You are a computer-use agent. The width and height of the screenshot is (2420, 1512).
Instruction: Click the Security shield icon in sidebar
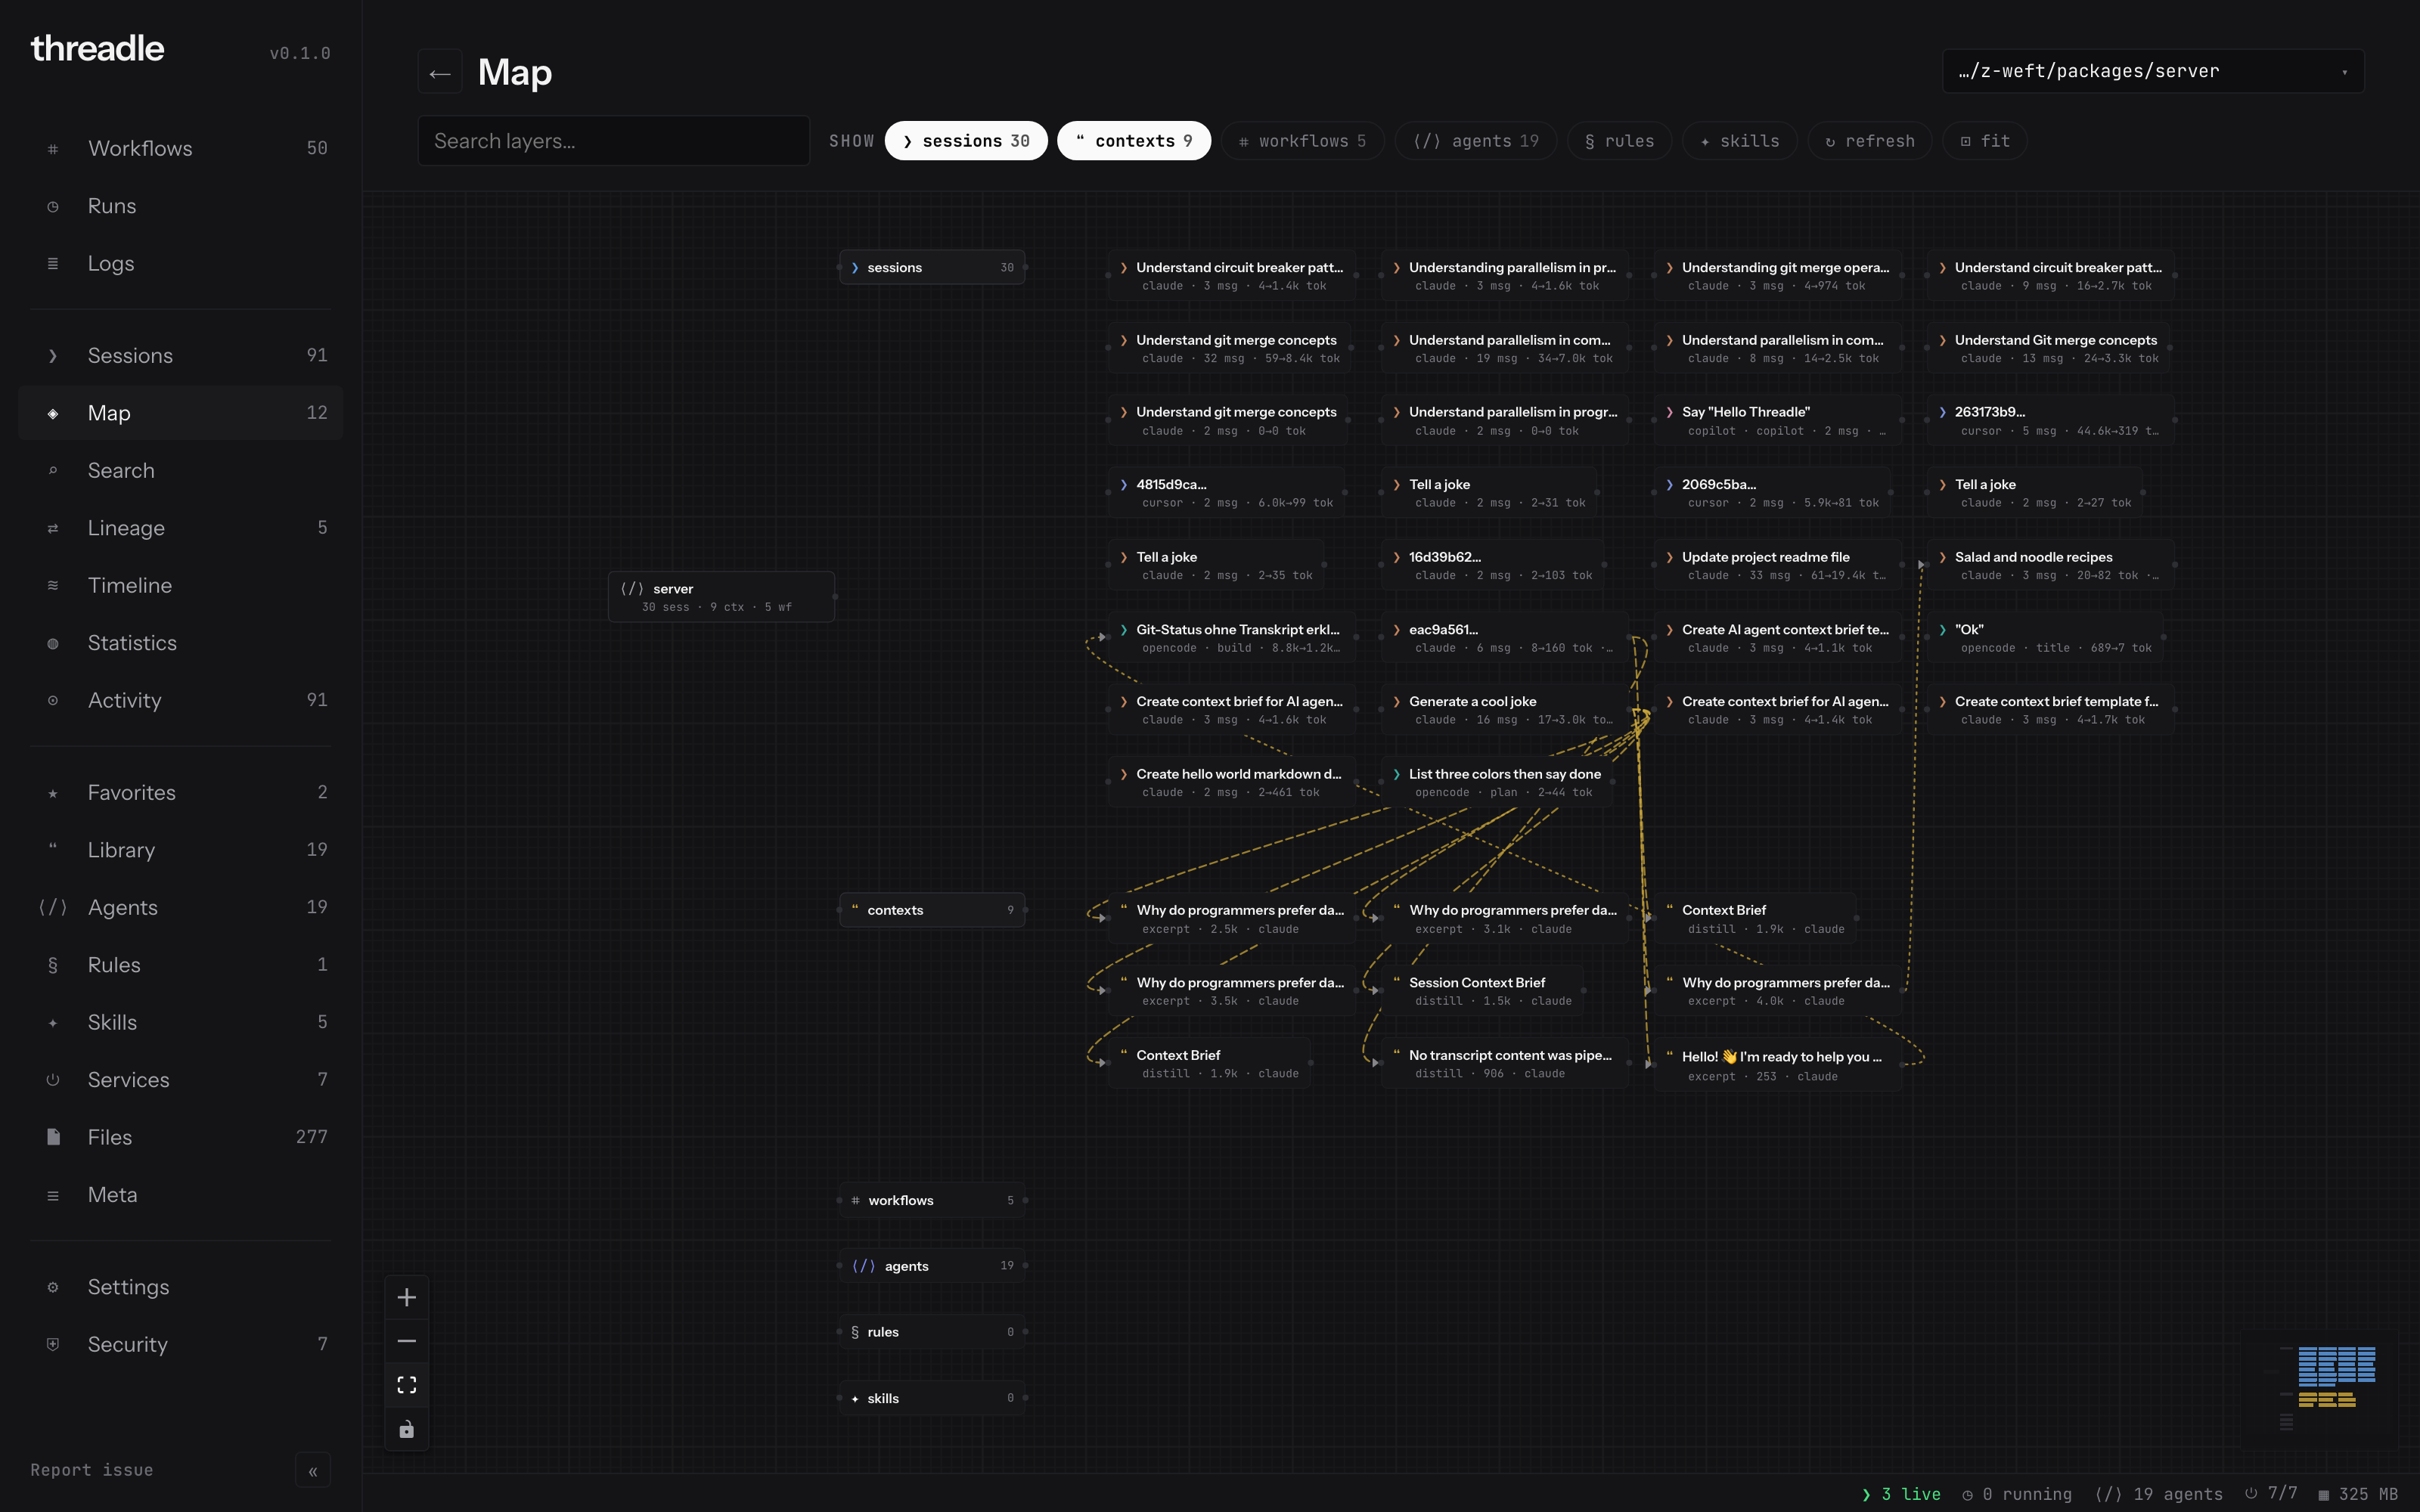coord(53,1345)
